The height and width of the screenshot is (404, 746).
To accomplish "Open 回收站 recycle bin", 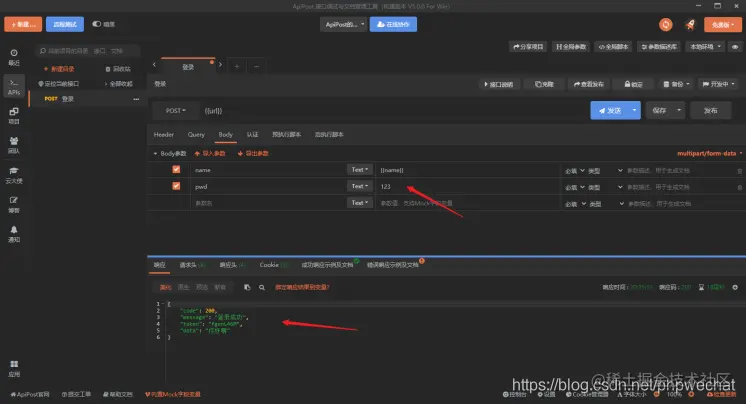I will [118, 69].
